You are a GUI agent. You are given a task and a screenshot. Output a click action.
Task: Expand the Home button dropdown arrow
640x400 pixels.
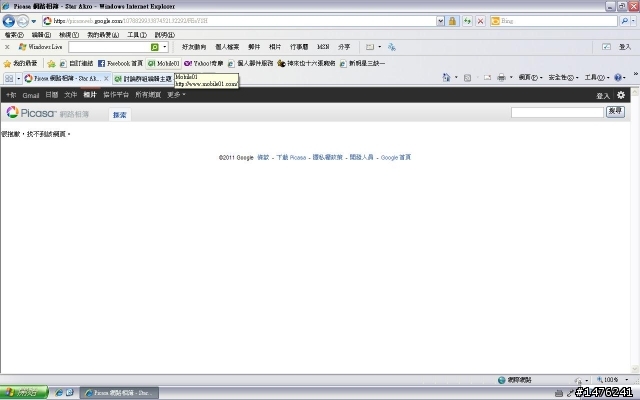pyautogui.click(x=456, y=77)
